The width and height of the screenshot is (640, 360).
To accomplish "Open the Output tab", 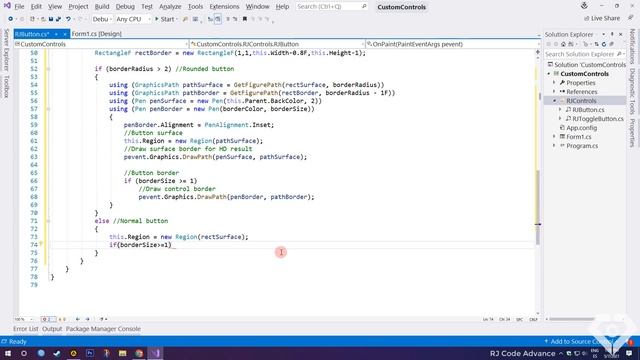I will 52,329.
